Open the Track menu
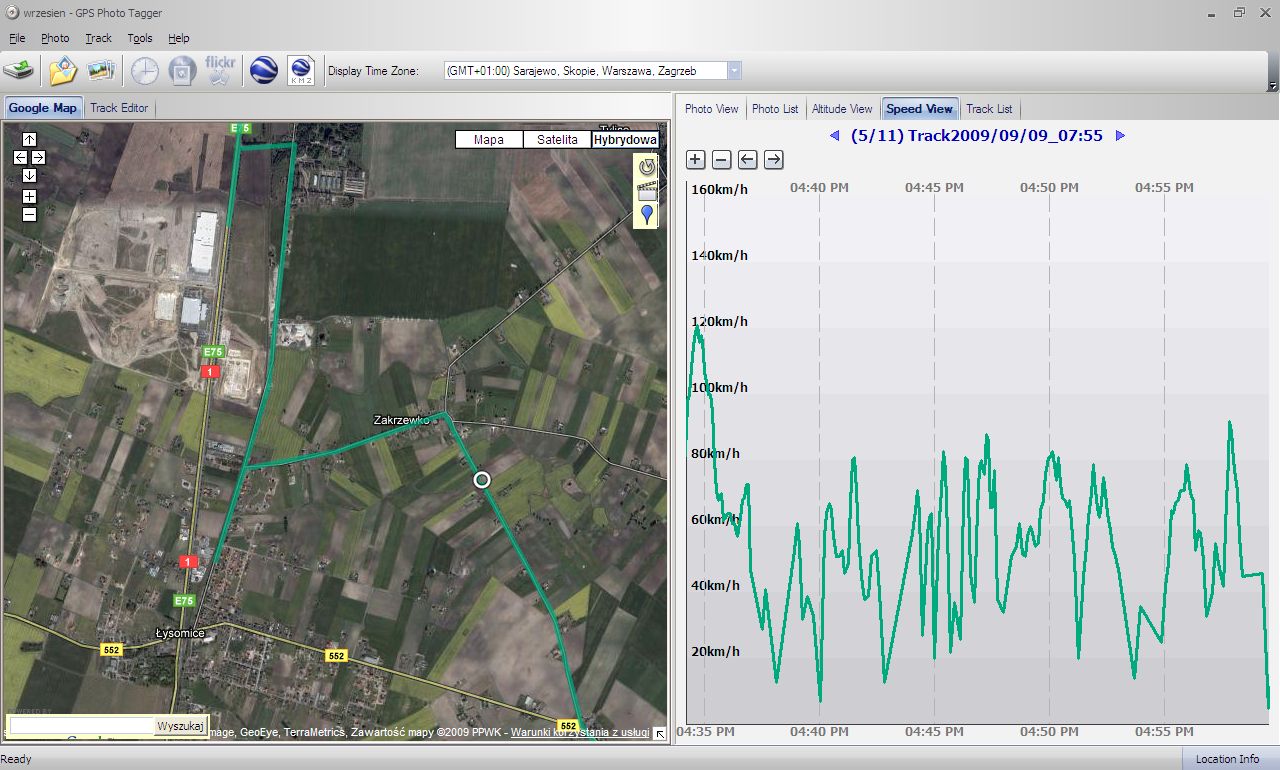Image resolution: width=1280 pixels, height=770 pixels. tap(98, 38)
